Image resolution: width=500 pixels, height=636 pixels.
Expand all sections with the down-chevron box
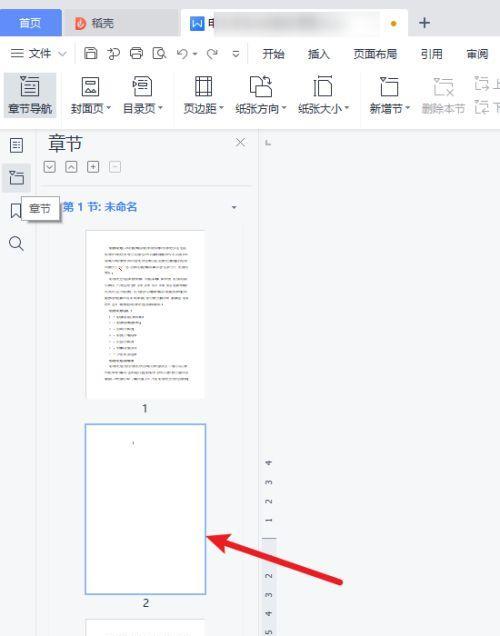(x=49, y=167)
